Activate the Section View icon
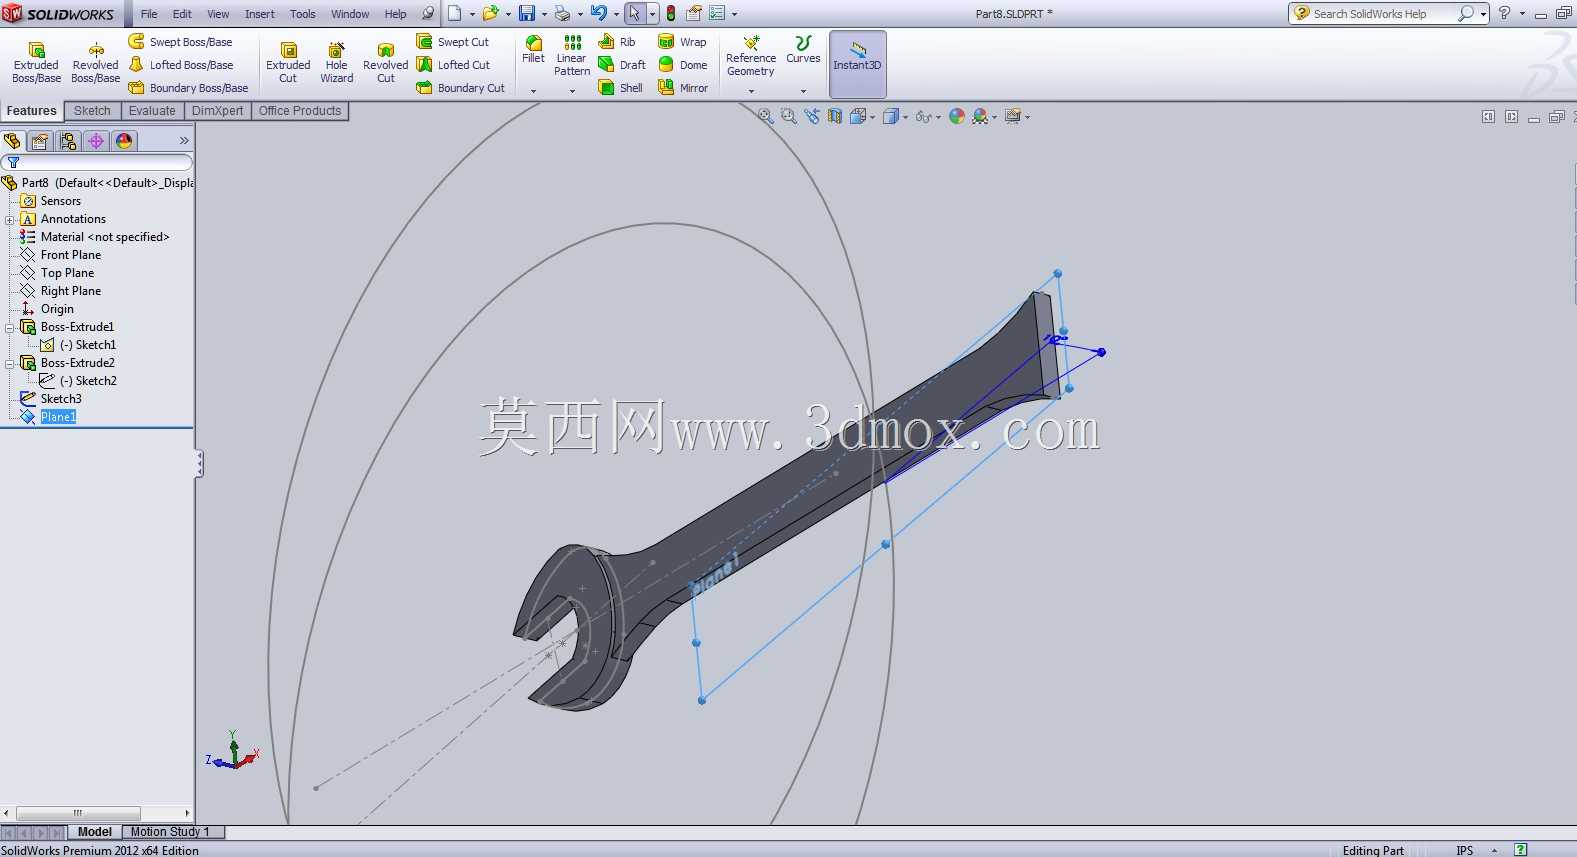This screenshot has height=857, width=1577. click(835, 117)
